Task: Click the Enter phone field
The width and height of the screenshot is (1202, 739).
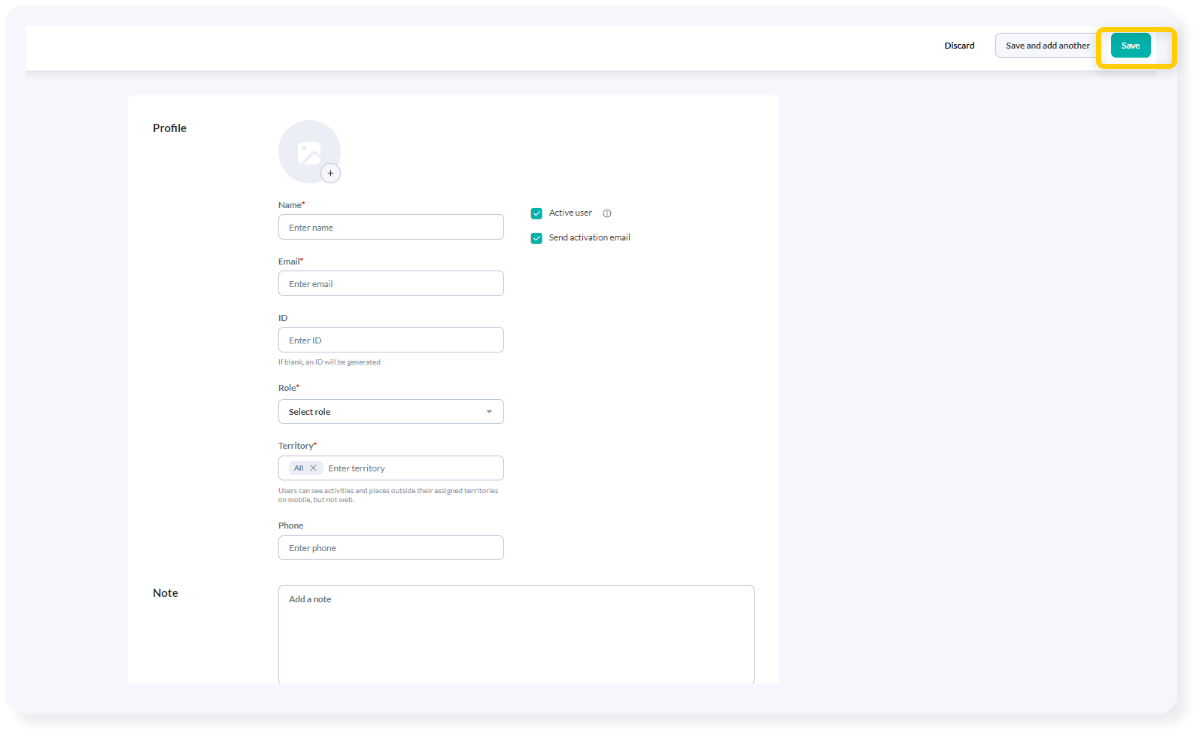Action: click(390, 547)
